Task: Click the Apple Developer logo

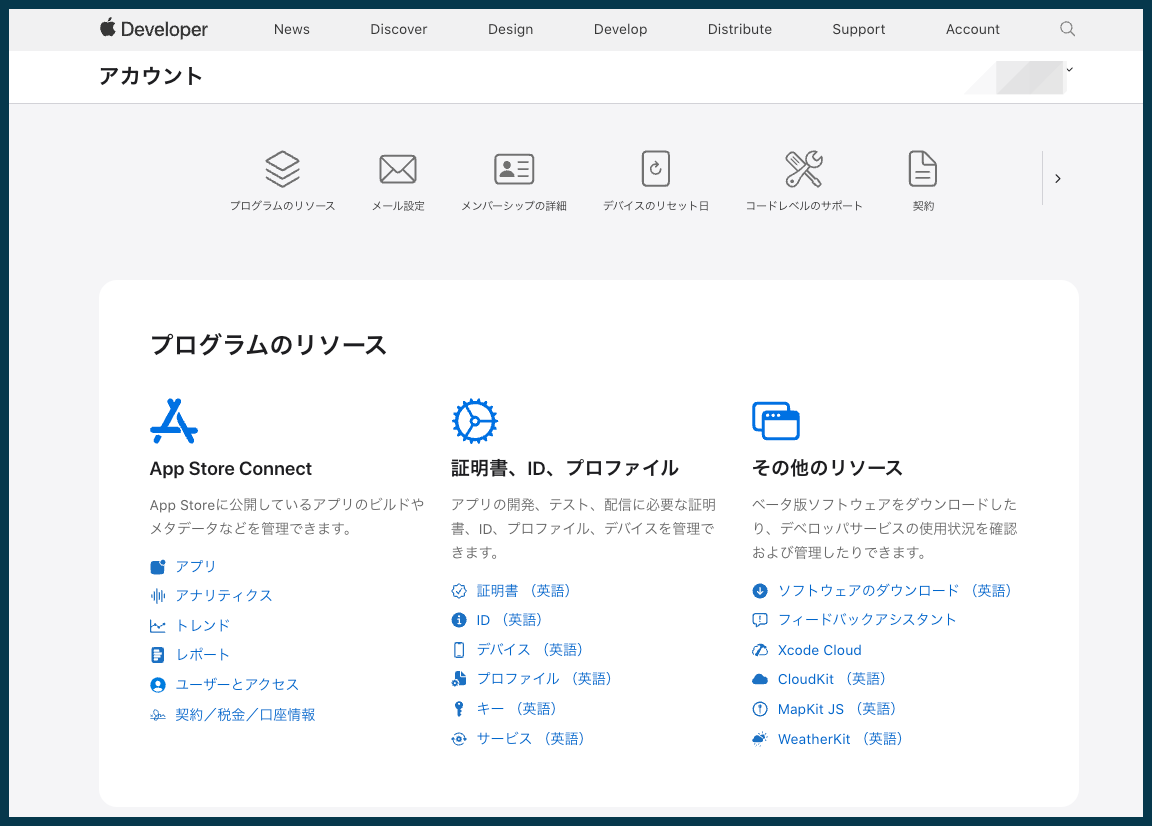Action: [153, 29]
